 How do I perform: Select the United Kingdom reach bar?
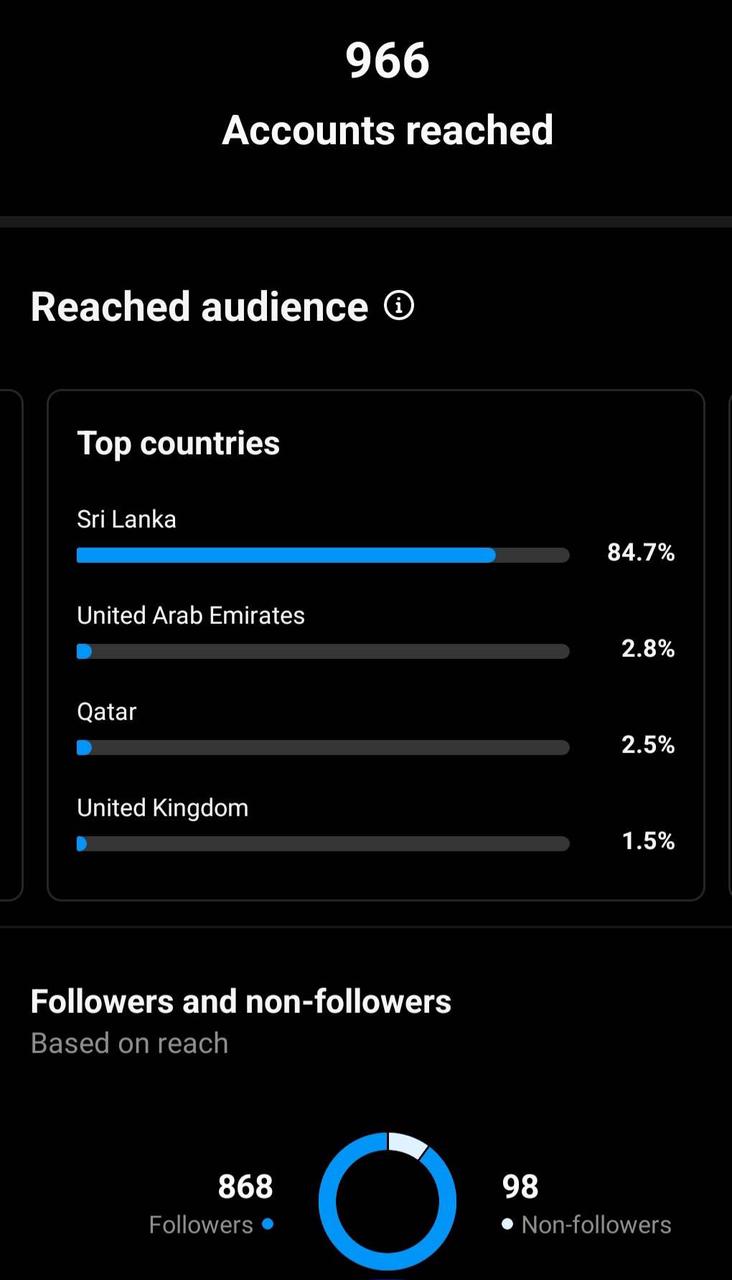click(322, 843)
